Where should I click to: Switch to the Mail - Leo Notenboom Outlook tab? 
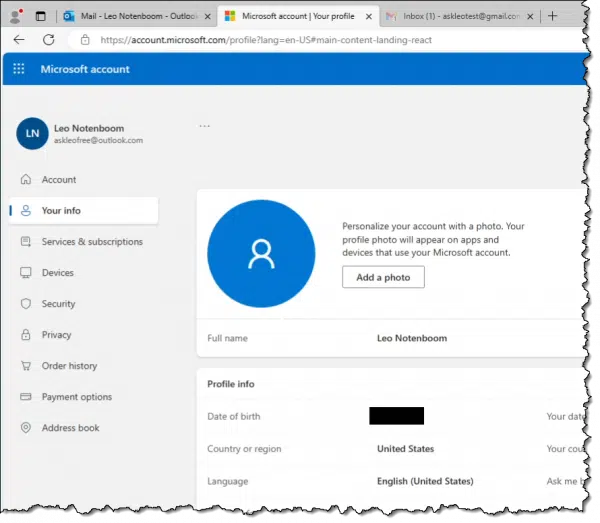(137, 16)
